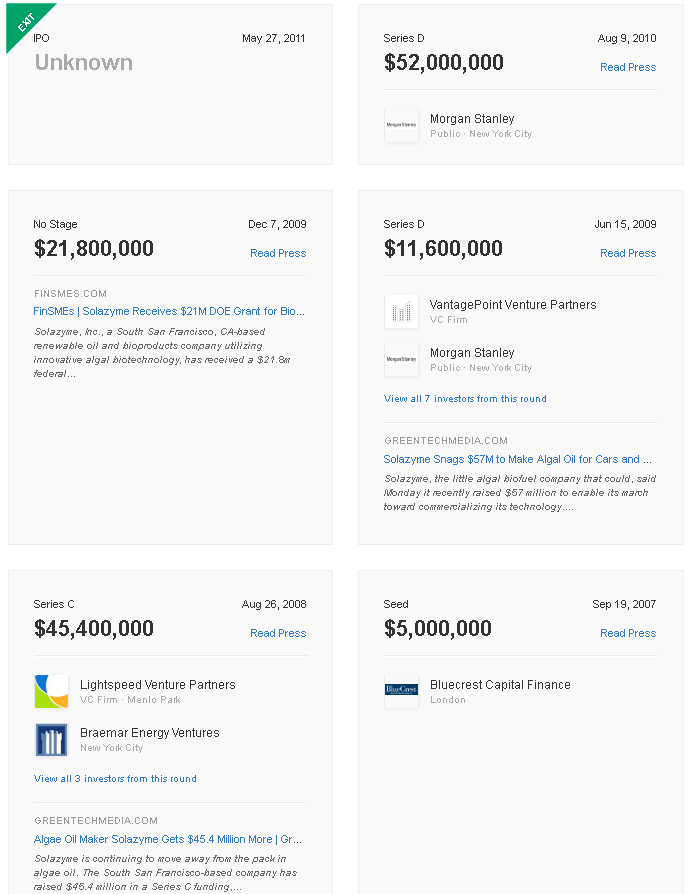This screenshot has height=894, width=690.
Task: Read Press for the $52,000,000 round
Action: (x=628, y=67)
